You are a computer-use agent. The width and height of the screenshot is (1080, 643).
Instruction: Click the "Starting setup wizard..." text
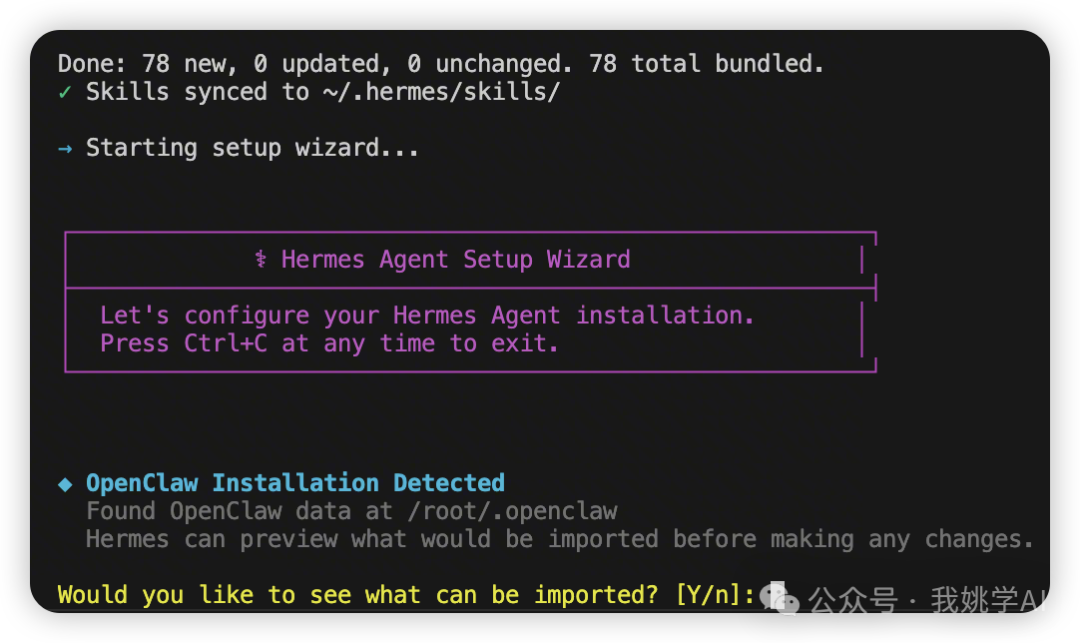(252, 148)
